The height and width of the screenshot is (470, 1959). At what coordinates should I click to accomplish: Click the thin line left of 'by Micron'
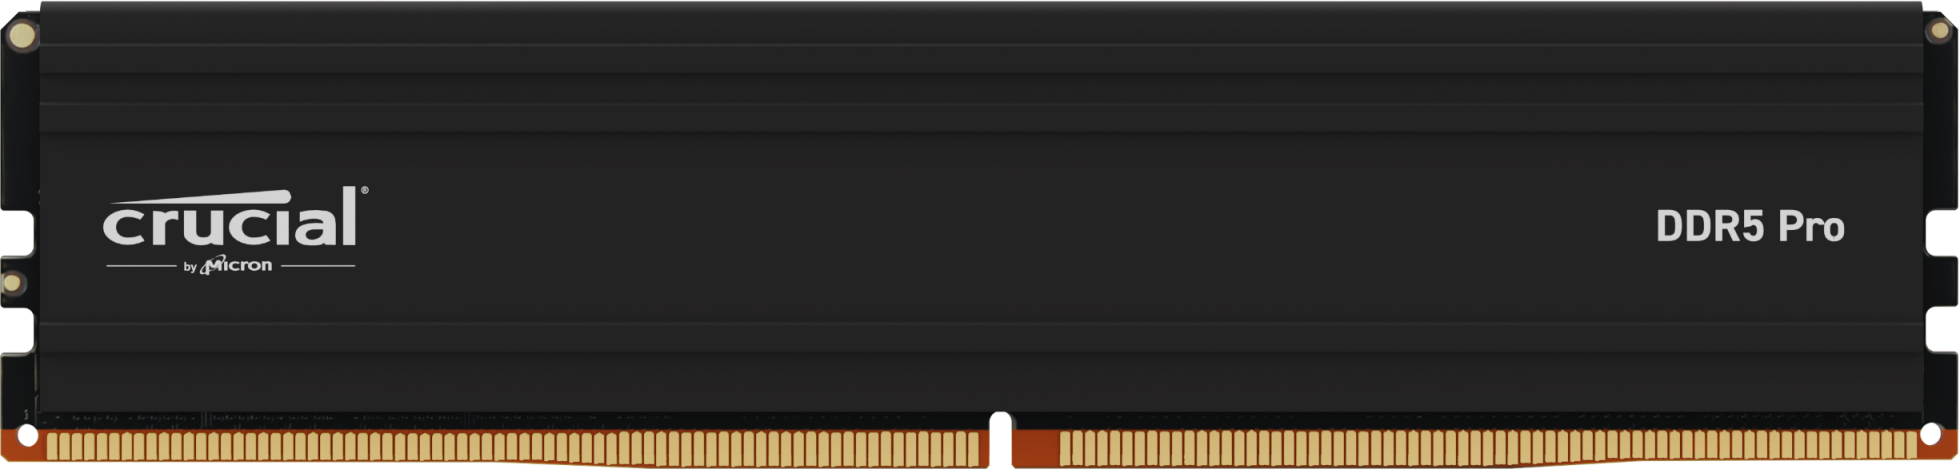point(141,266)
